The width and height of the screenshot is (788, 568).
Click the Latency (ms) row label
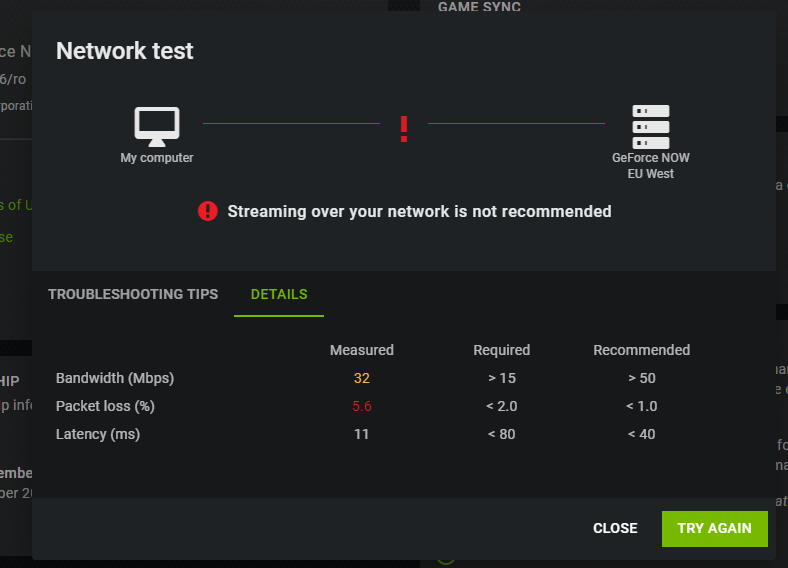(98, 434)
